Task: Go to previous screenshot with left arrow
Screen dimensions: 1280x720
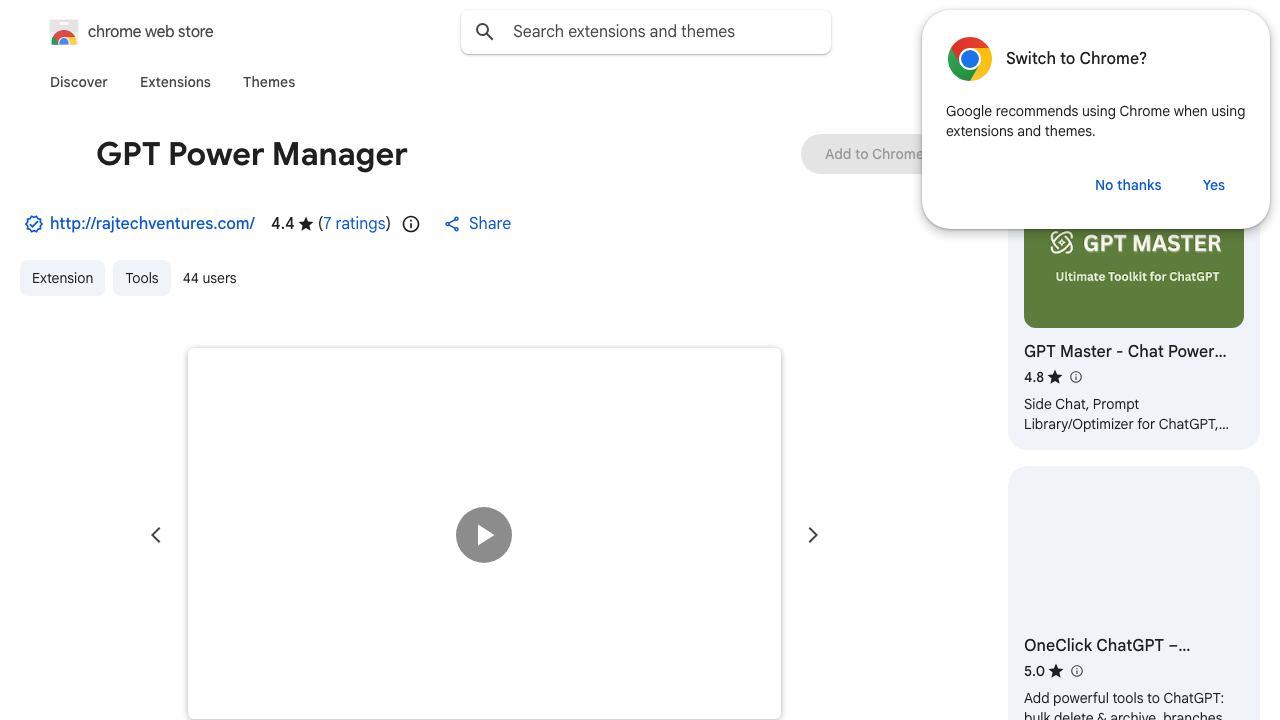Action: tap(156, 535)
